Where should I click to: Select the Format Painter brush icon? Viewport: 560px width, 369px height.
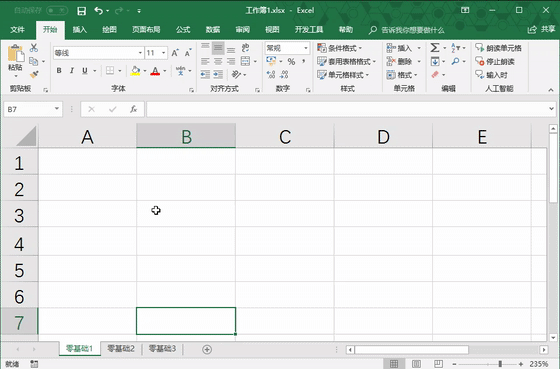[34, 75]
